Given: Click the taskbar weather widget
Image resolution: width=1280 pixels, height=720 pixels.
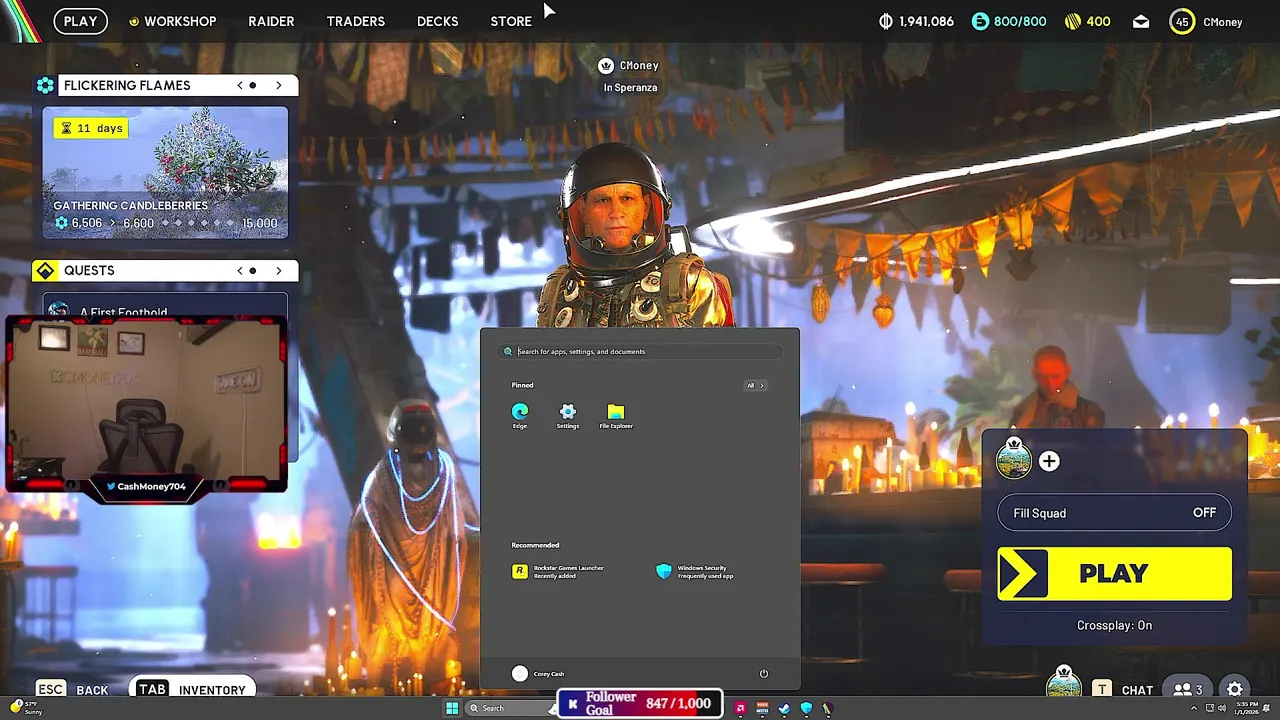Looking at the screenshot, I should (x=28, y=708).
